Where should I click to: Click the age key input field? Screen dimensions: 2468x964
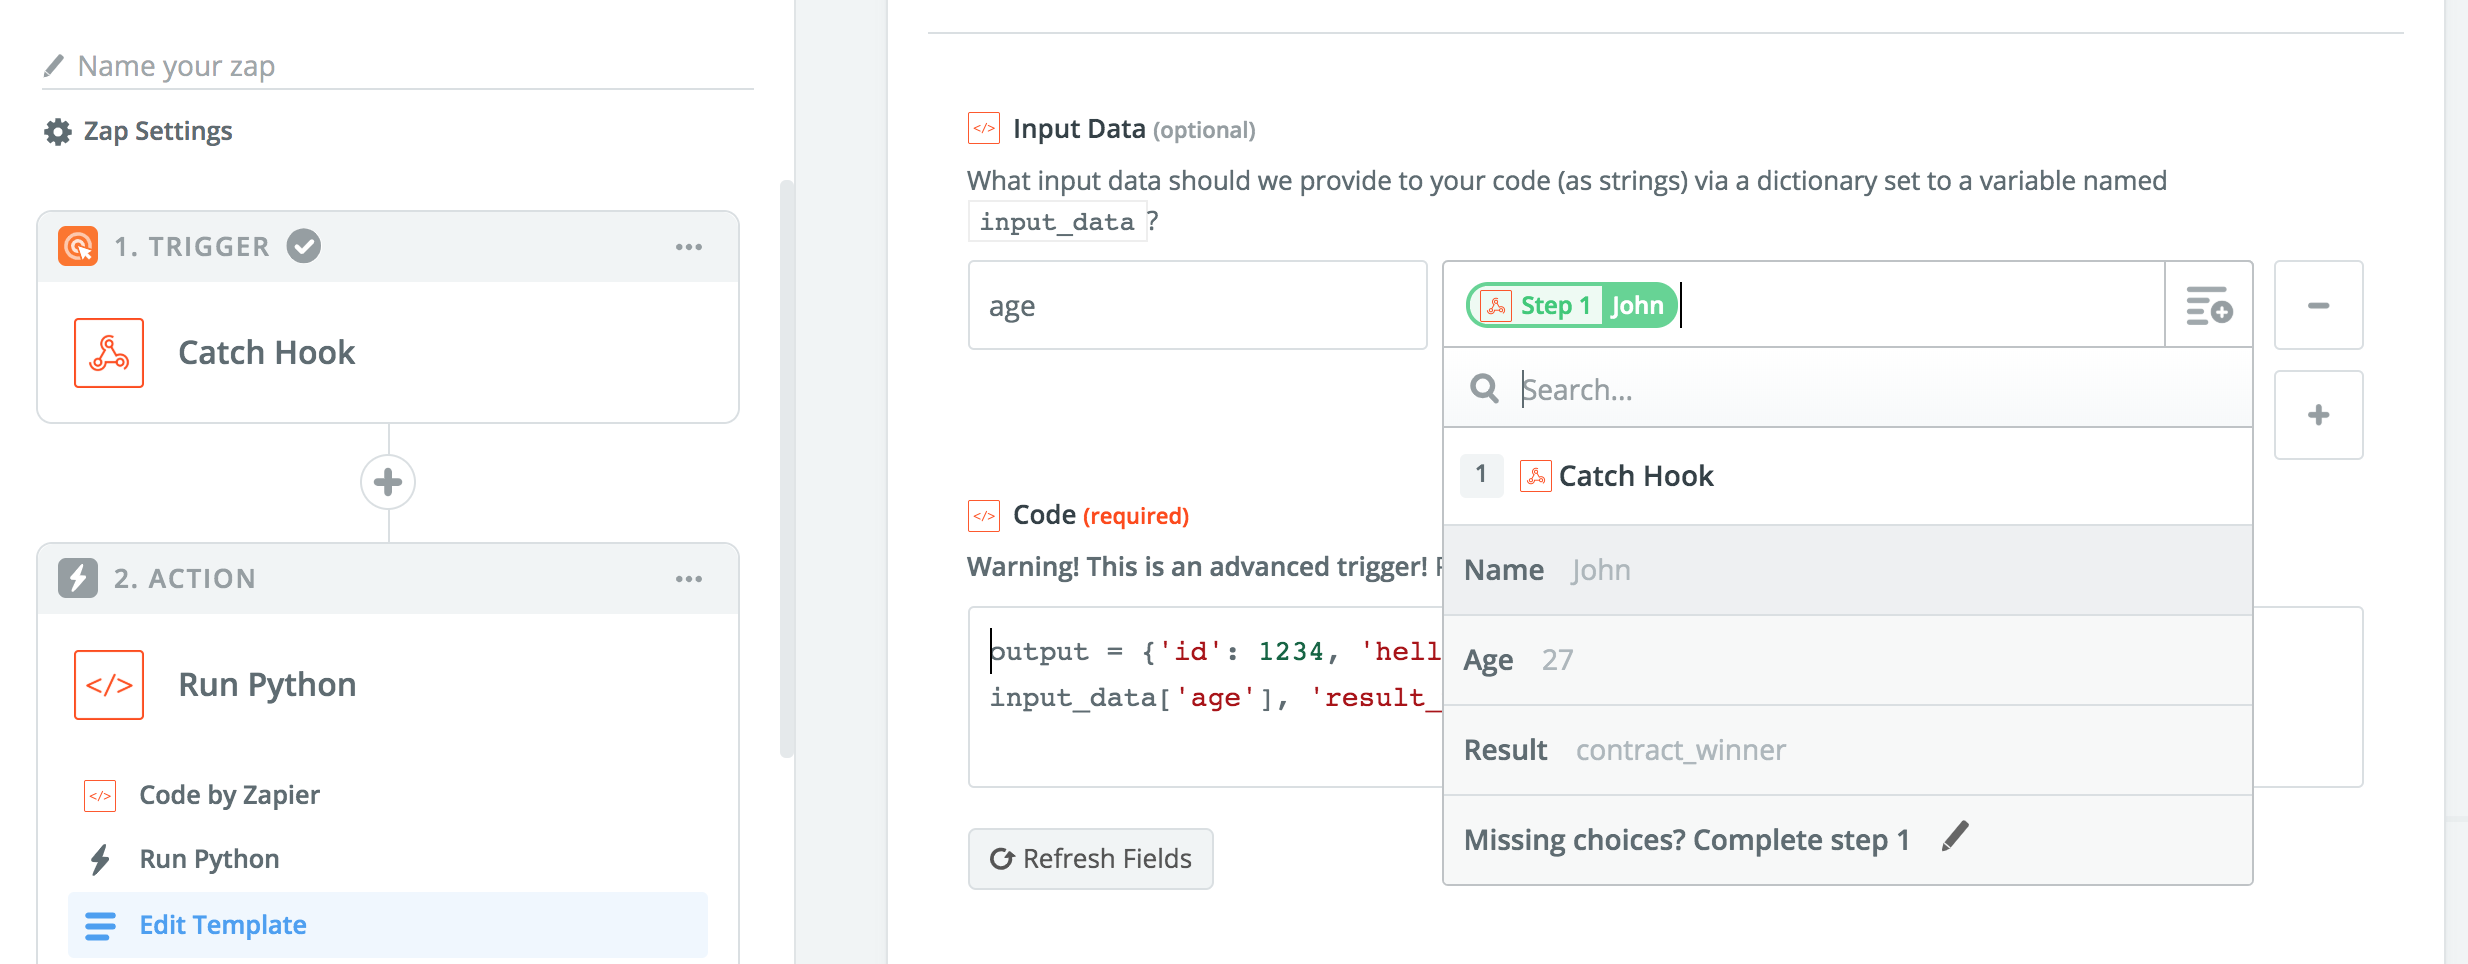[1197, 306]
